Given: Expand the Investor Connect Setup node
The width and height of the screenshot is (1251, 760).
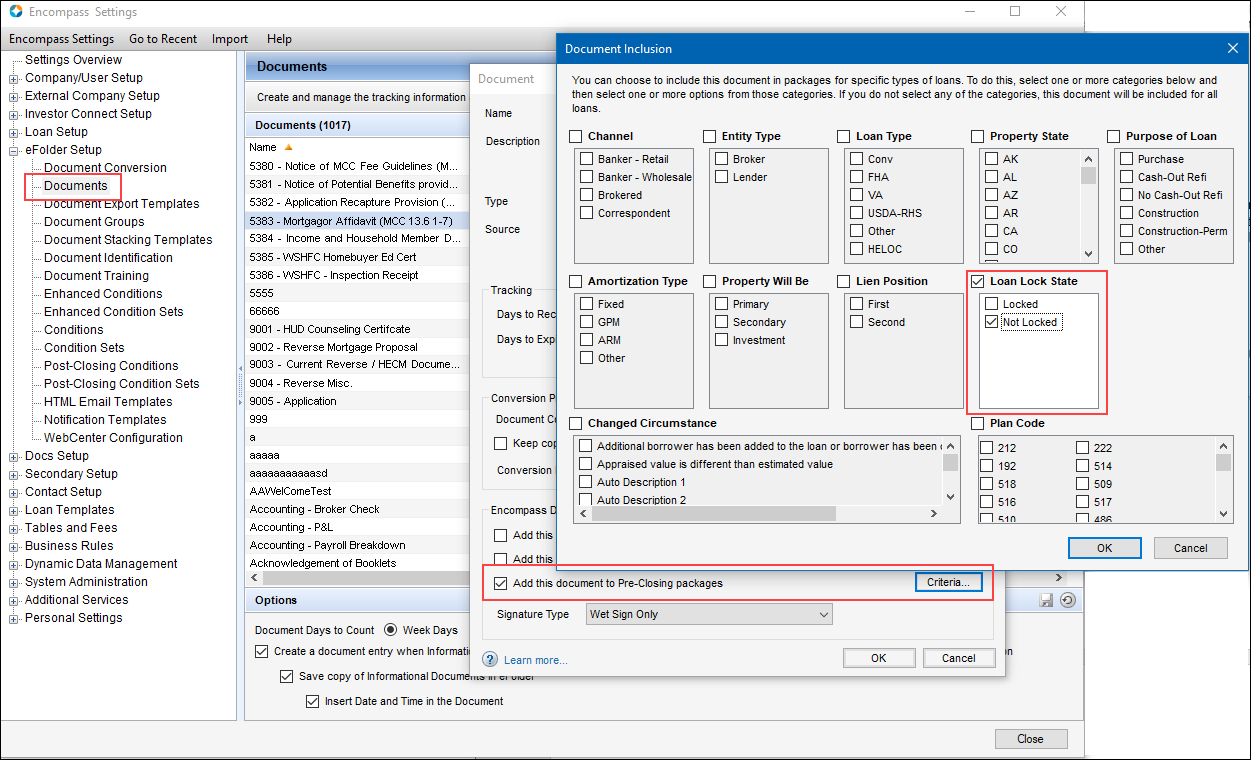Looking at the screenshot, I should [x=14, y=114].
